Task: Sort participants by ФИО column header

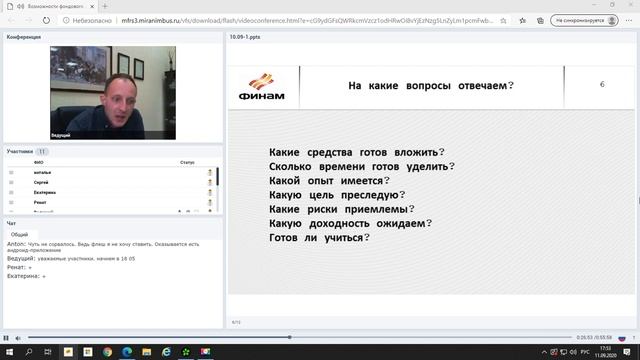Action: click(38, 162)
